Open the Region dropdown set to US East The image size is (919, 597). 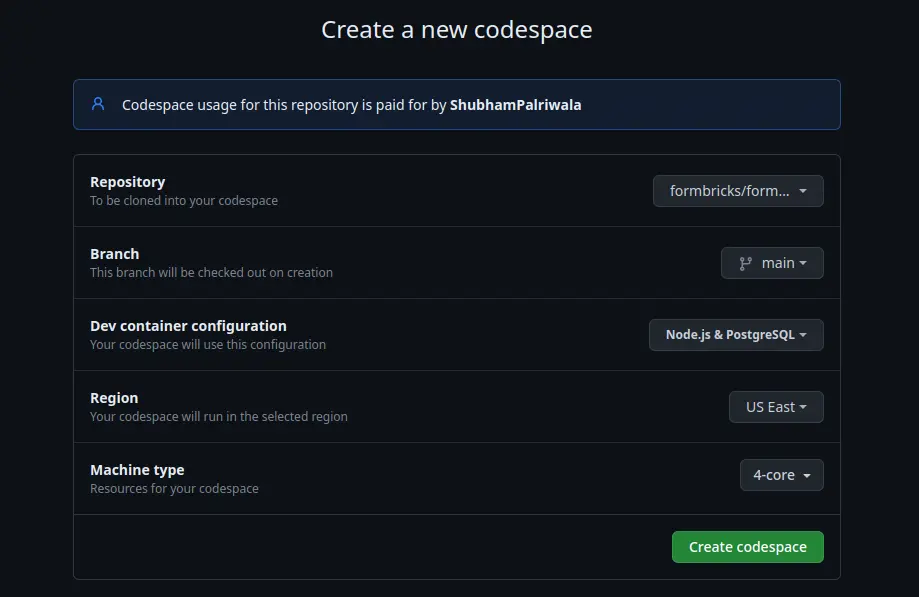pyautogui.click(x=776, y=407)
